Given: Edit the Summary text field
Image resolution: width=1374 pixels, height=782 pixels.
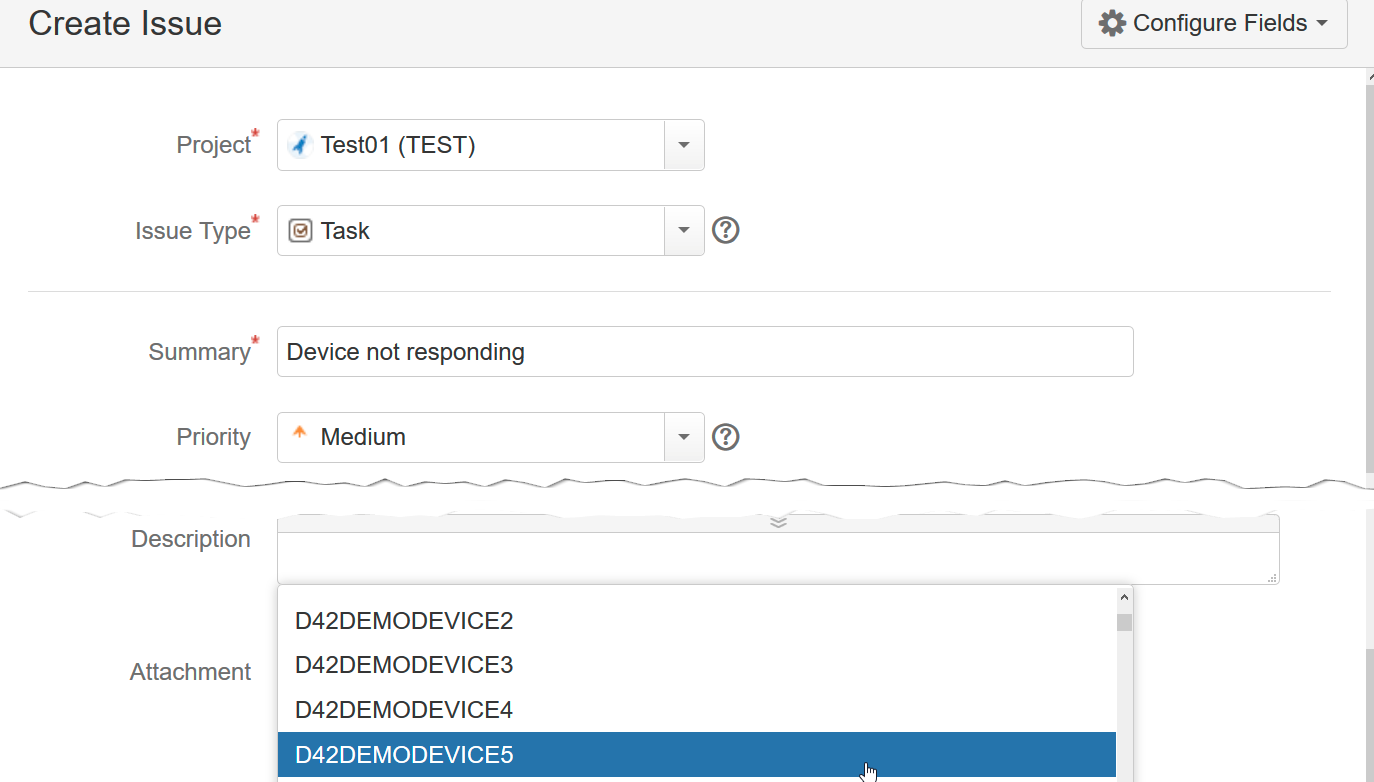Looking at the screenshot, I should coord(705,351).
